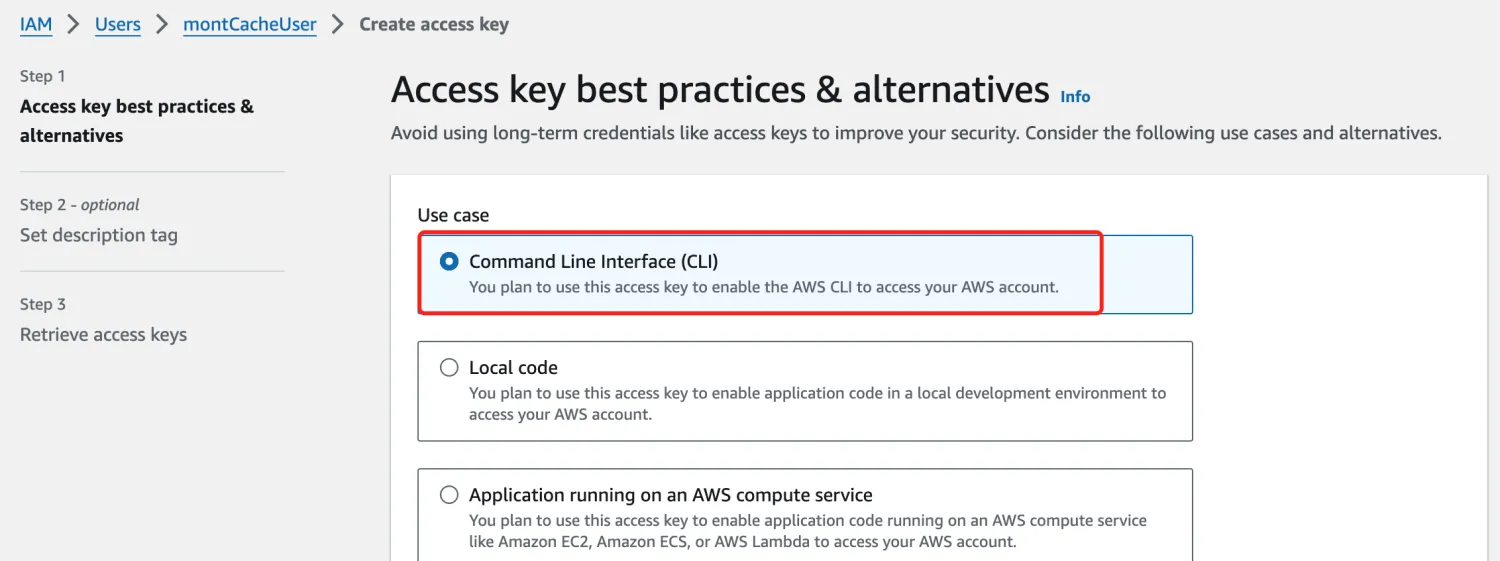The height and width of the screenshot is (561, 1500).
Task: Click the chevron between Users and montCacheUser
Action: tap(162, 24)
